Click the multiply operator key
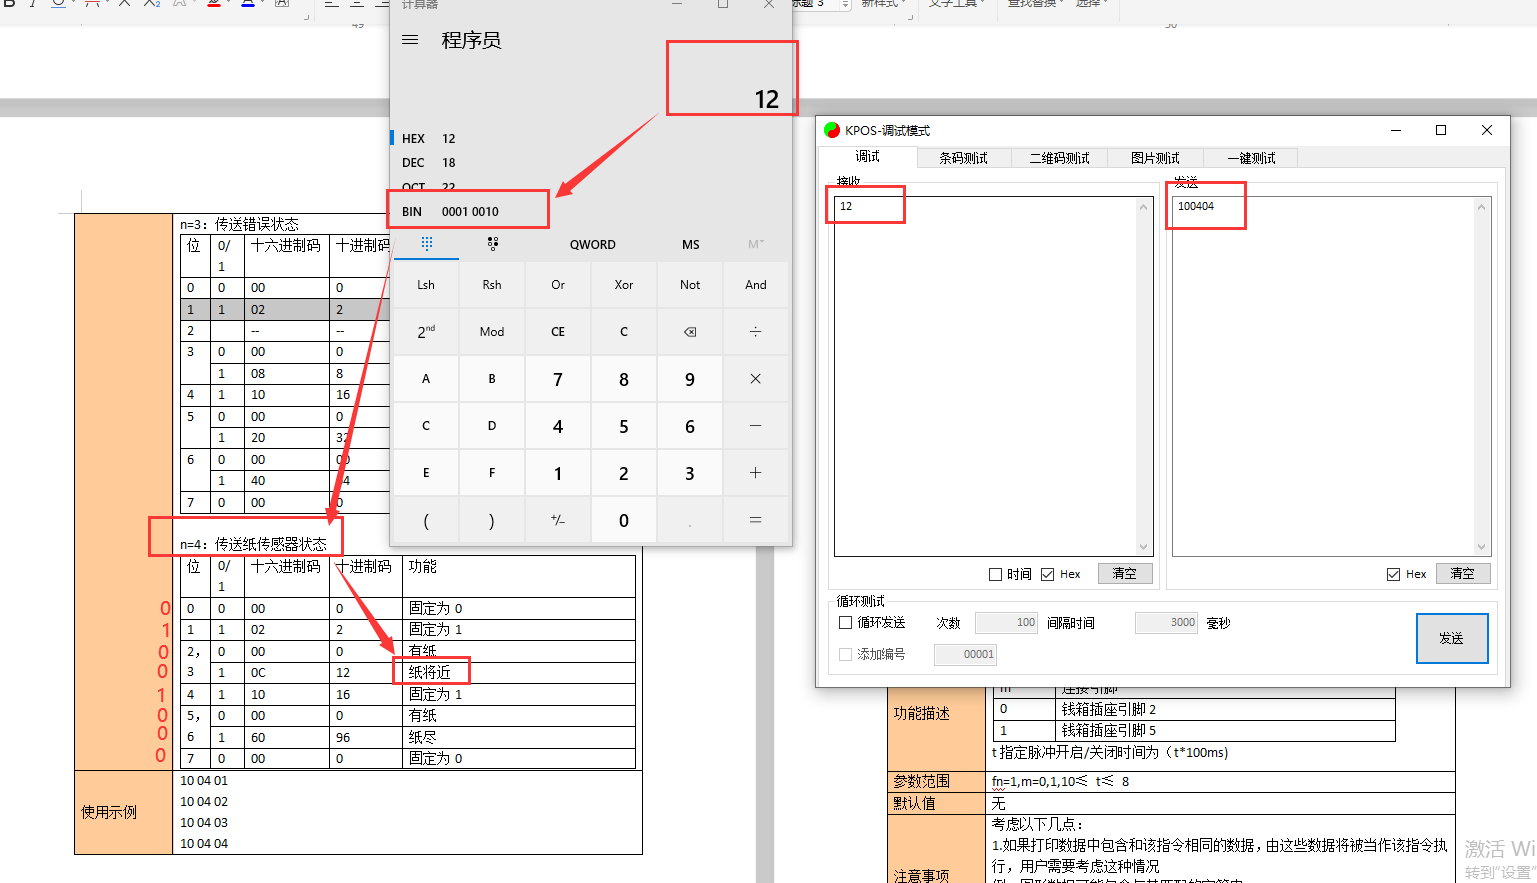1537x883 pixels. (x=755, y=379)
